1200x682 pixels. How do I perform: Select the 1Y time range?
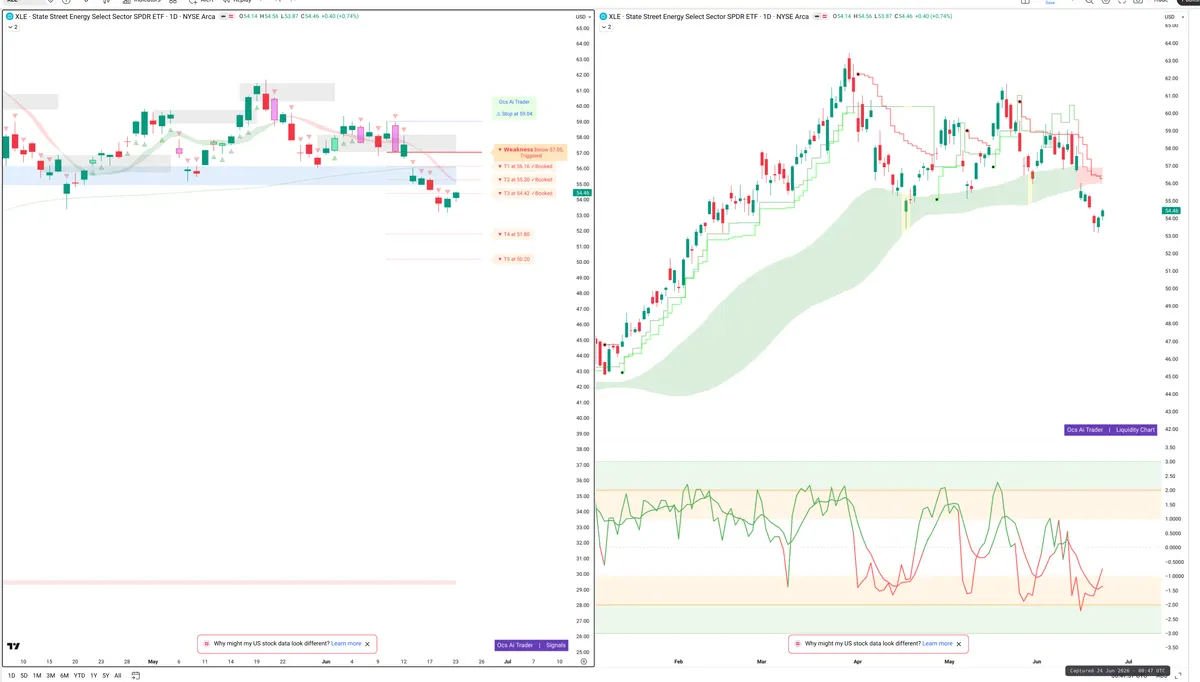coord(93,675)
